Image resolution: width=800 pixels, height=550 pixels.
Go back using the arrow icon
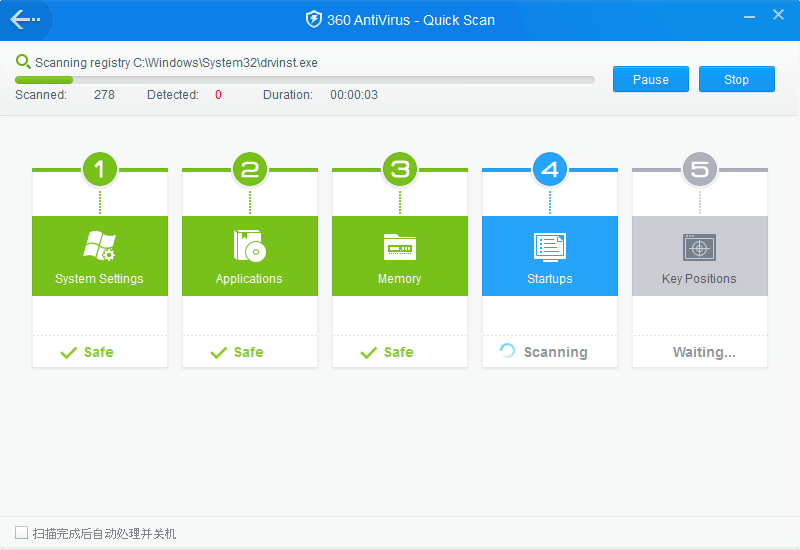(x=25, y=20)
